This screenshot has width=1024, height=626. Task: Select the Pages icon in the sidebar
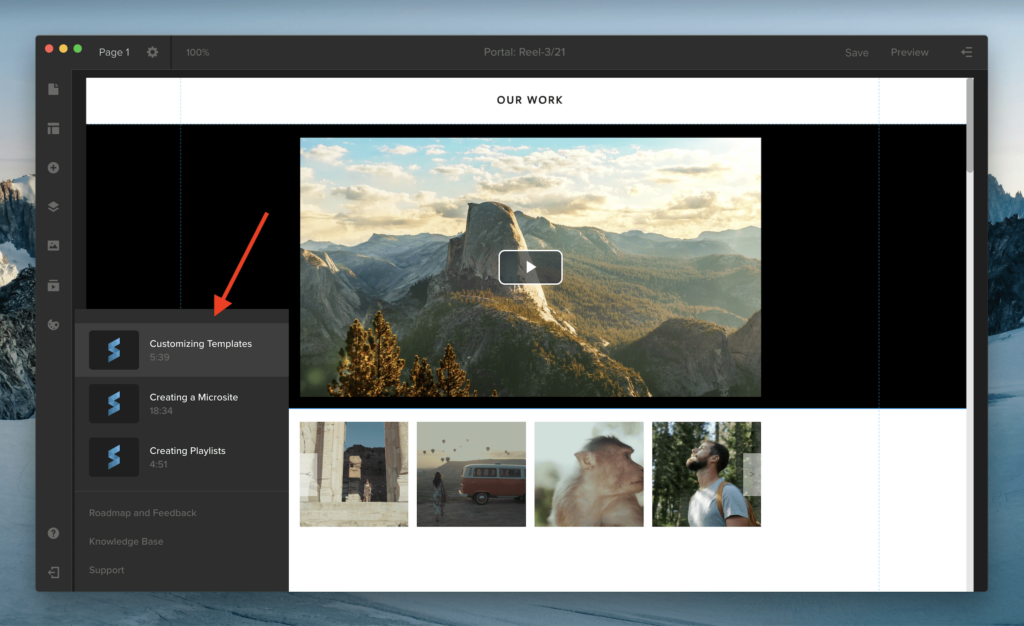pos(53,89)
